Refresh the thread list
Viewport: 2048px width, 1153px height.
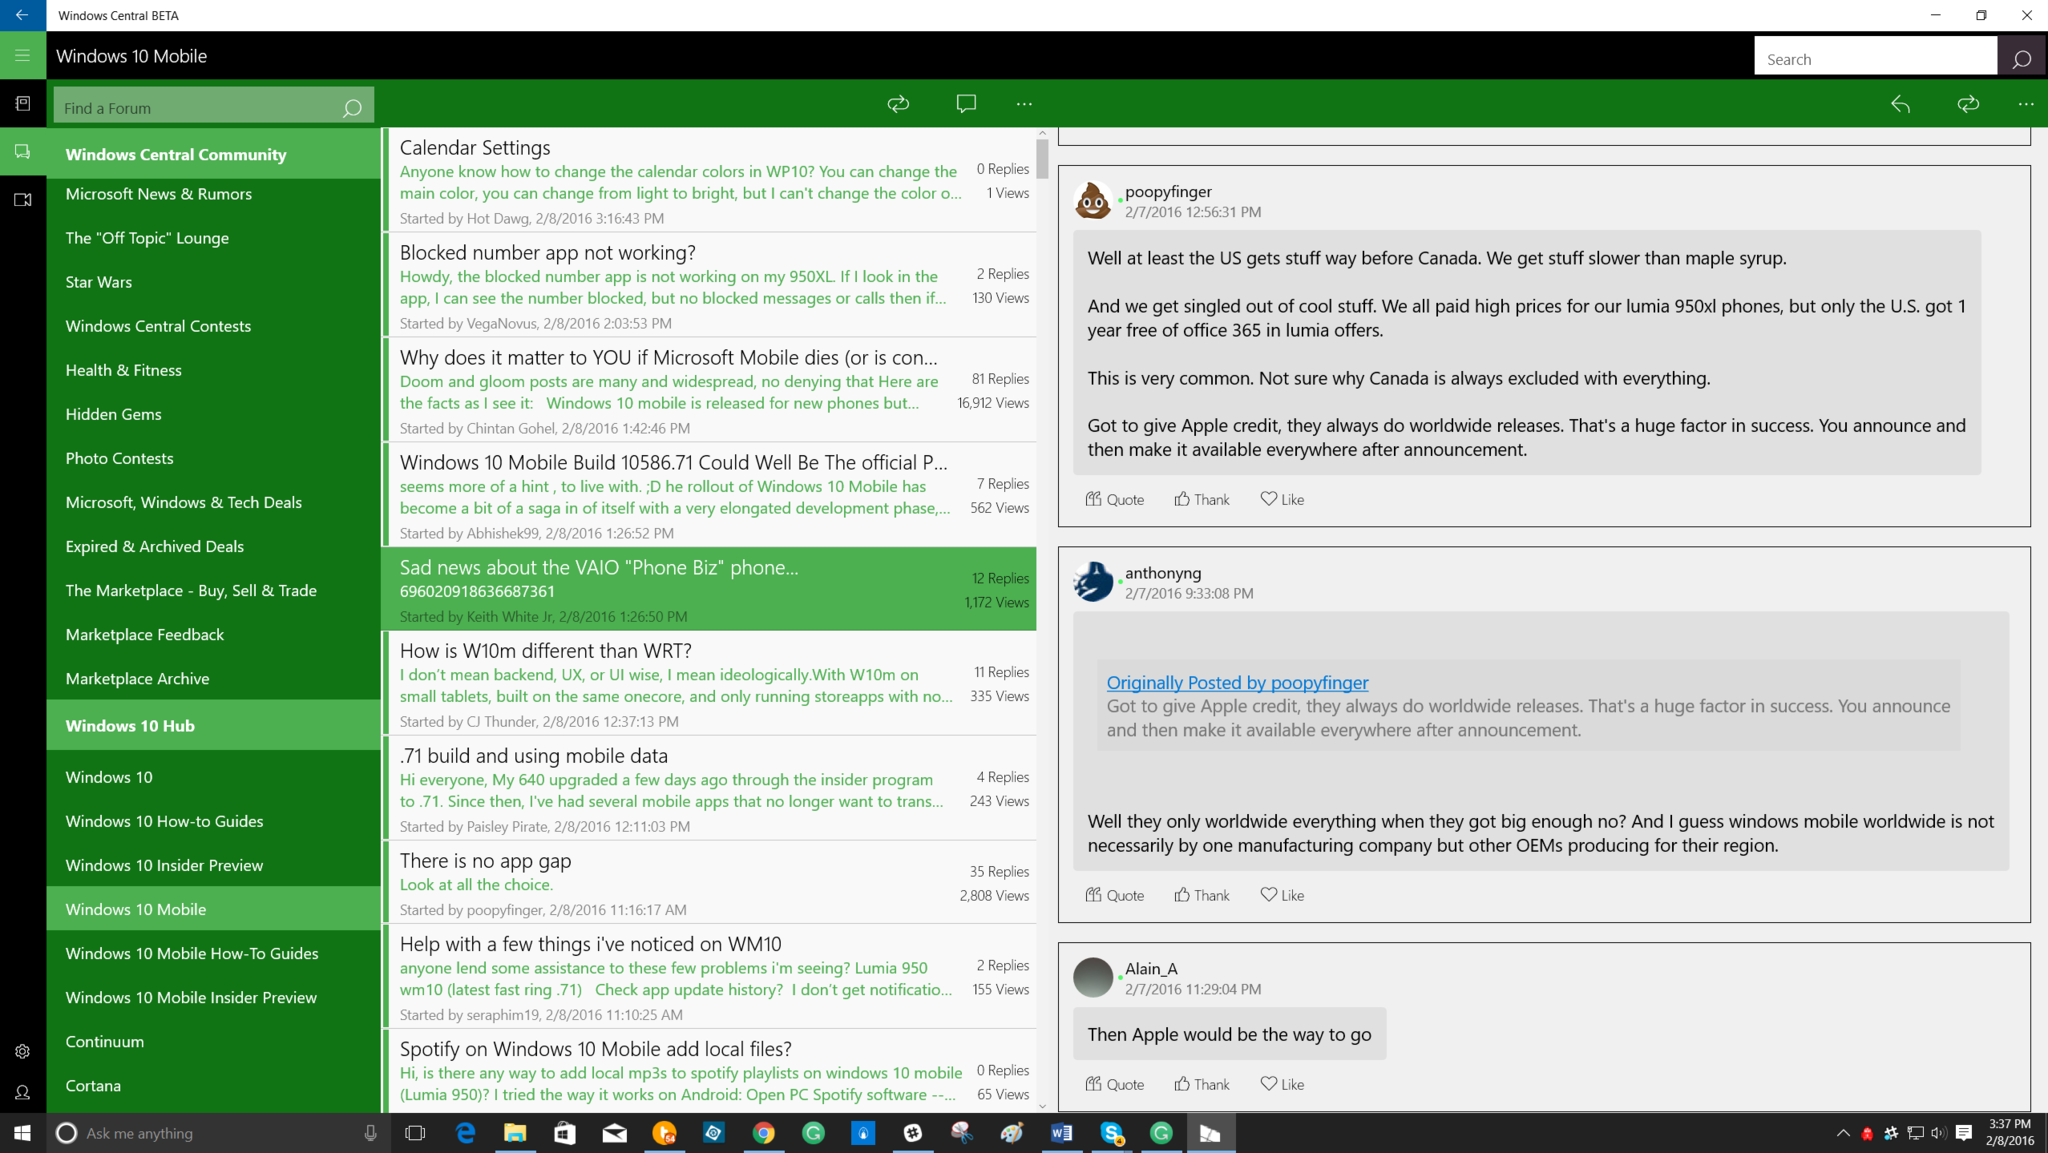click(898, 104)
